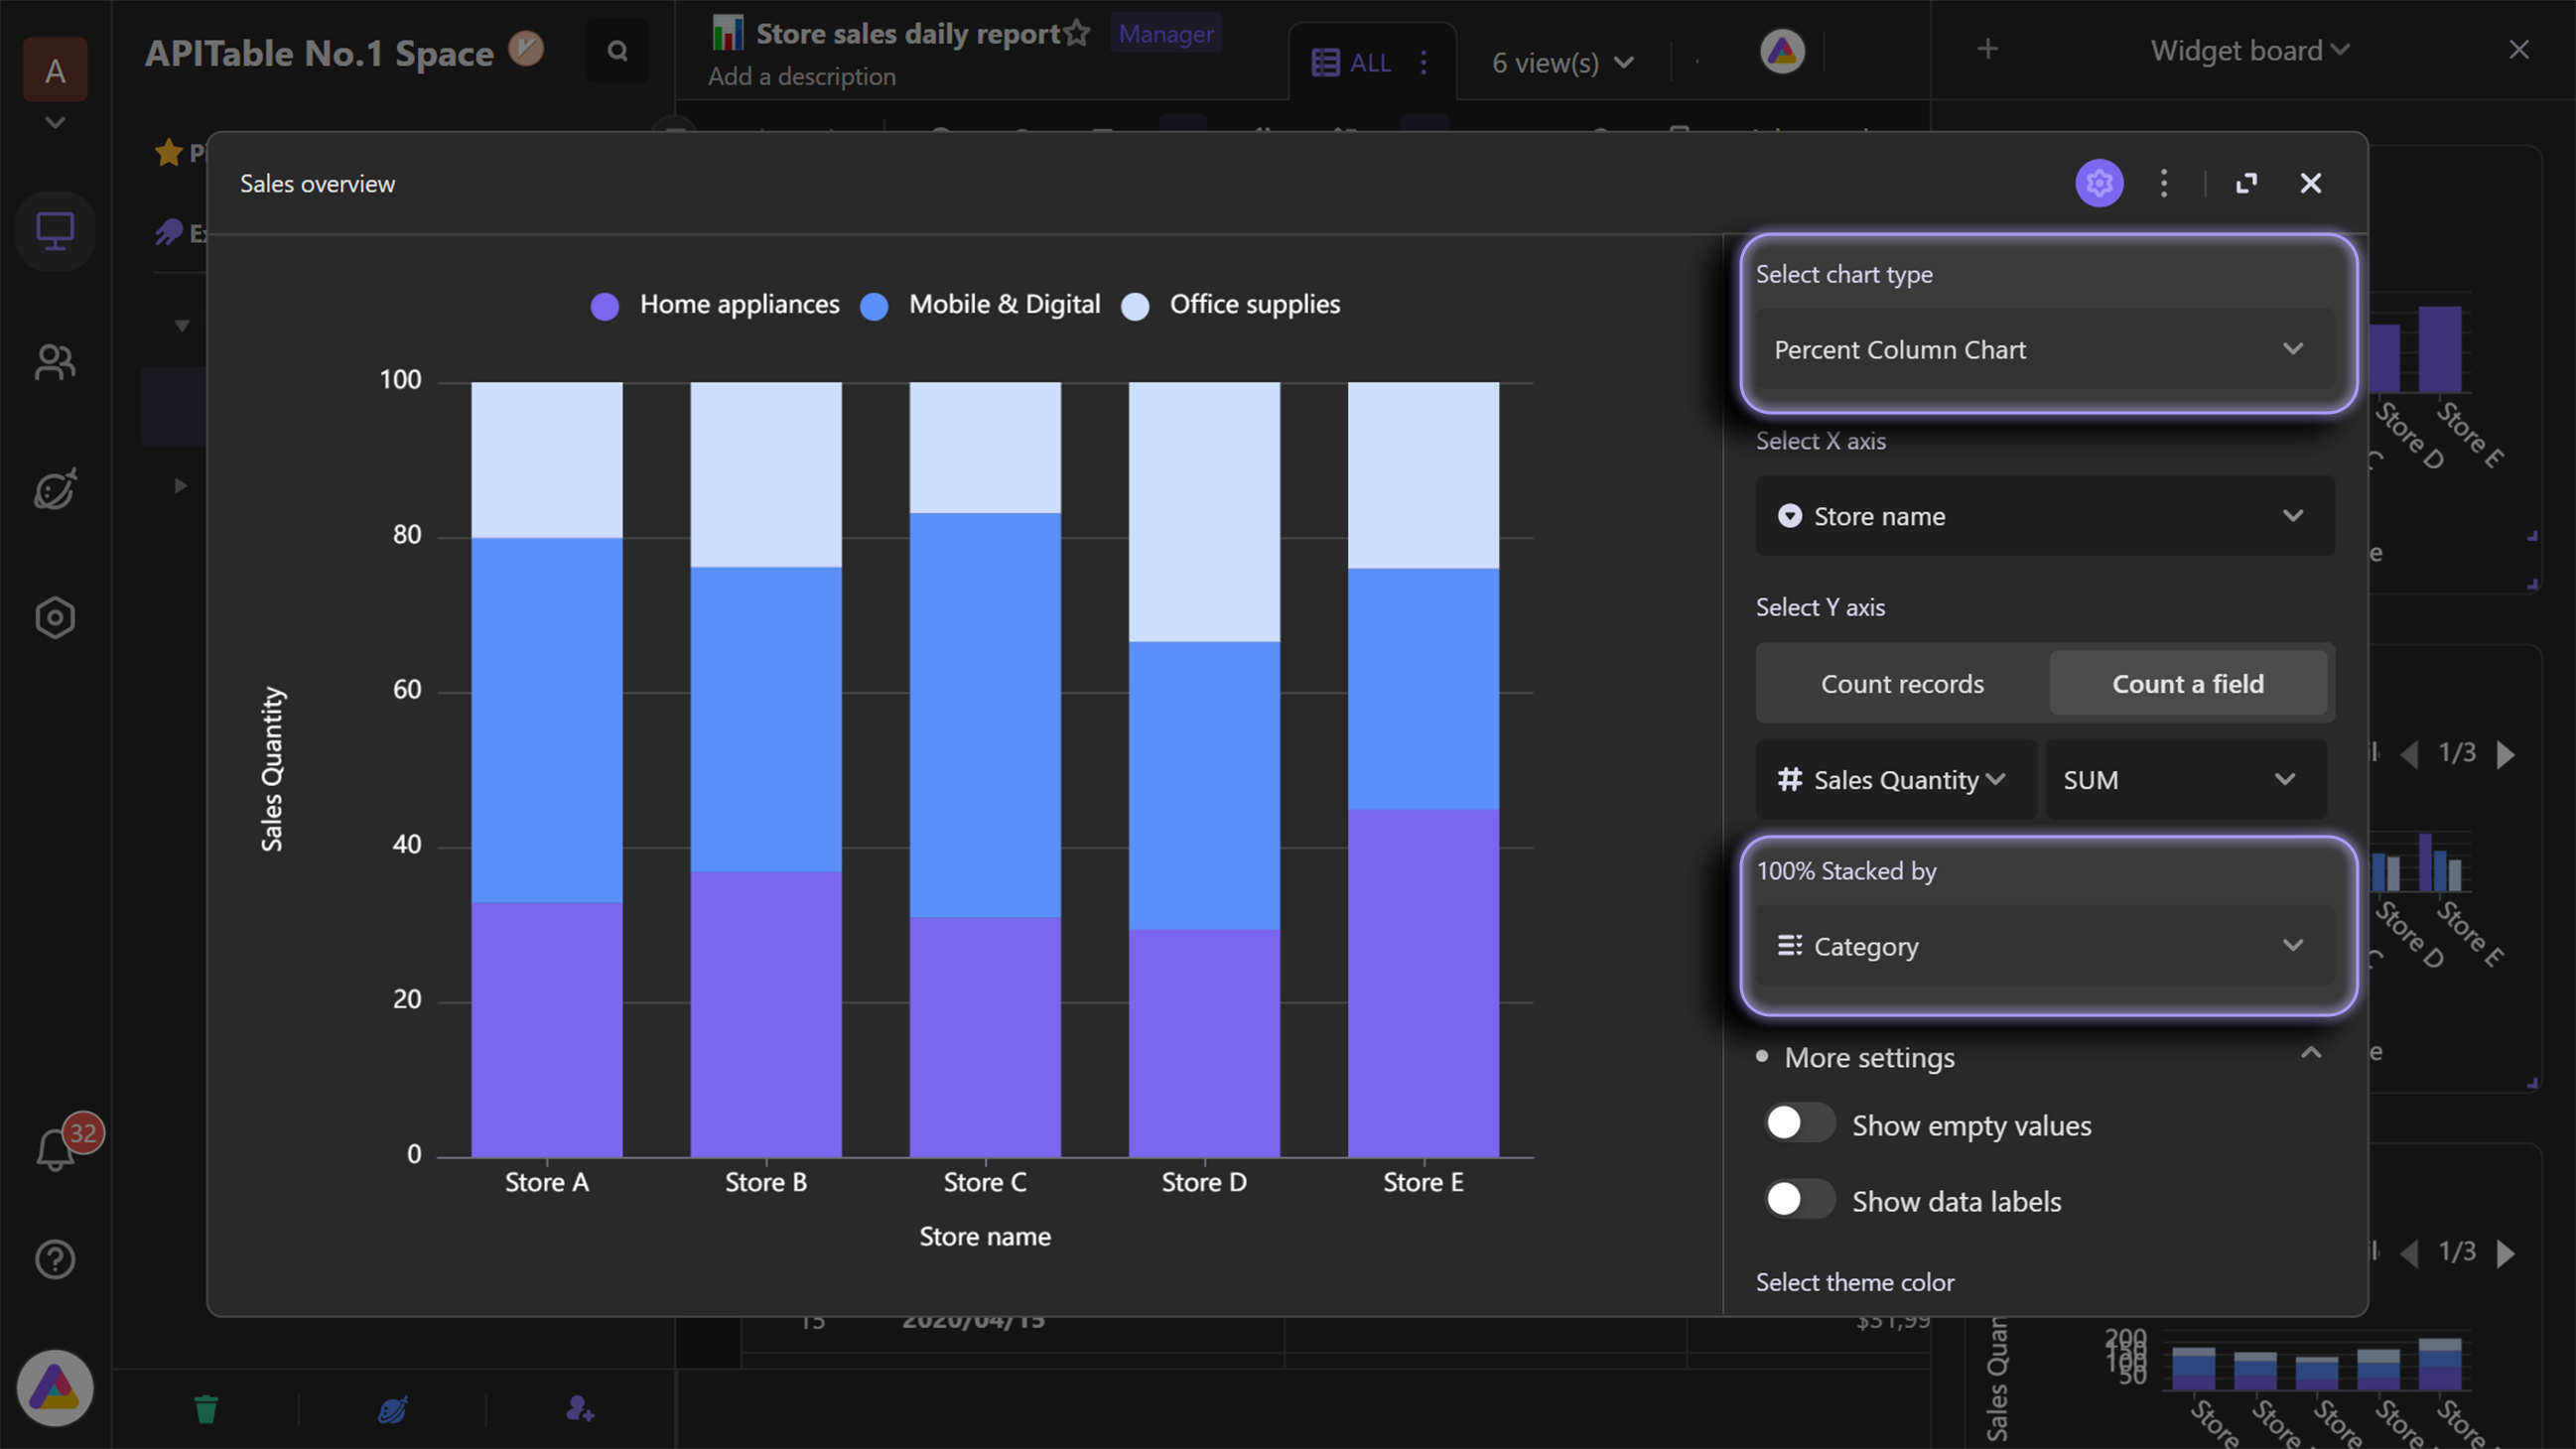Select Count records Y axis option

coord(1902,681)
